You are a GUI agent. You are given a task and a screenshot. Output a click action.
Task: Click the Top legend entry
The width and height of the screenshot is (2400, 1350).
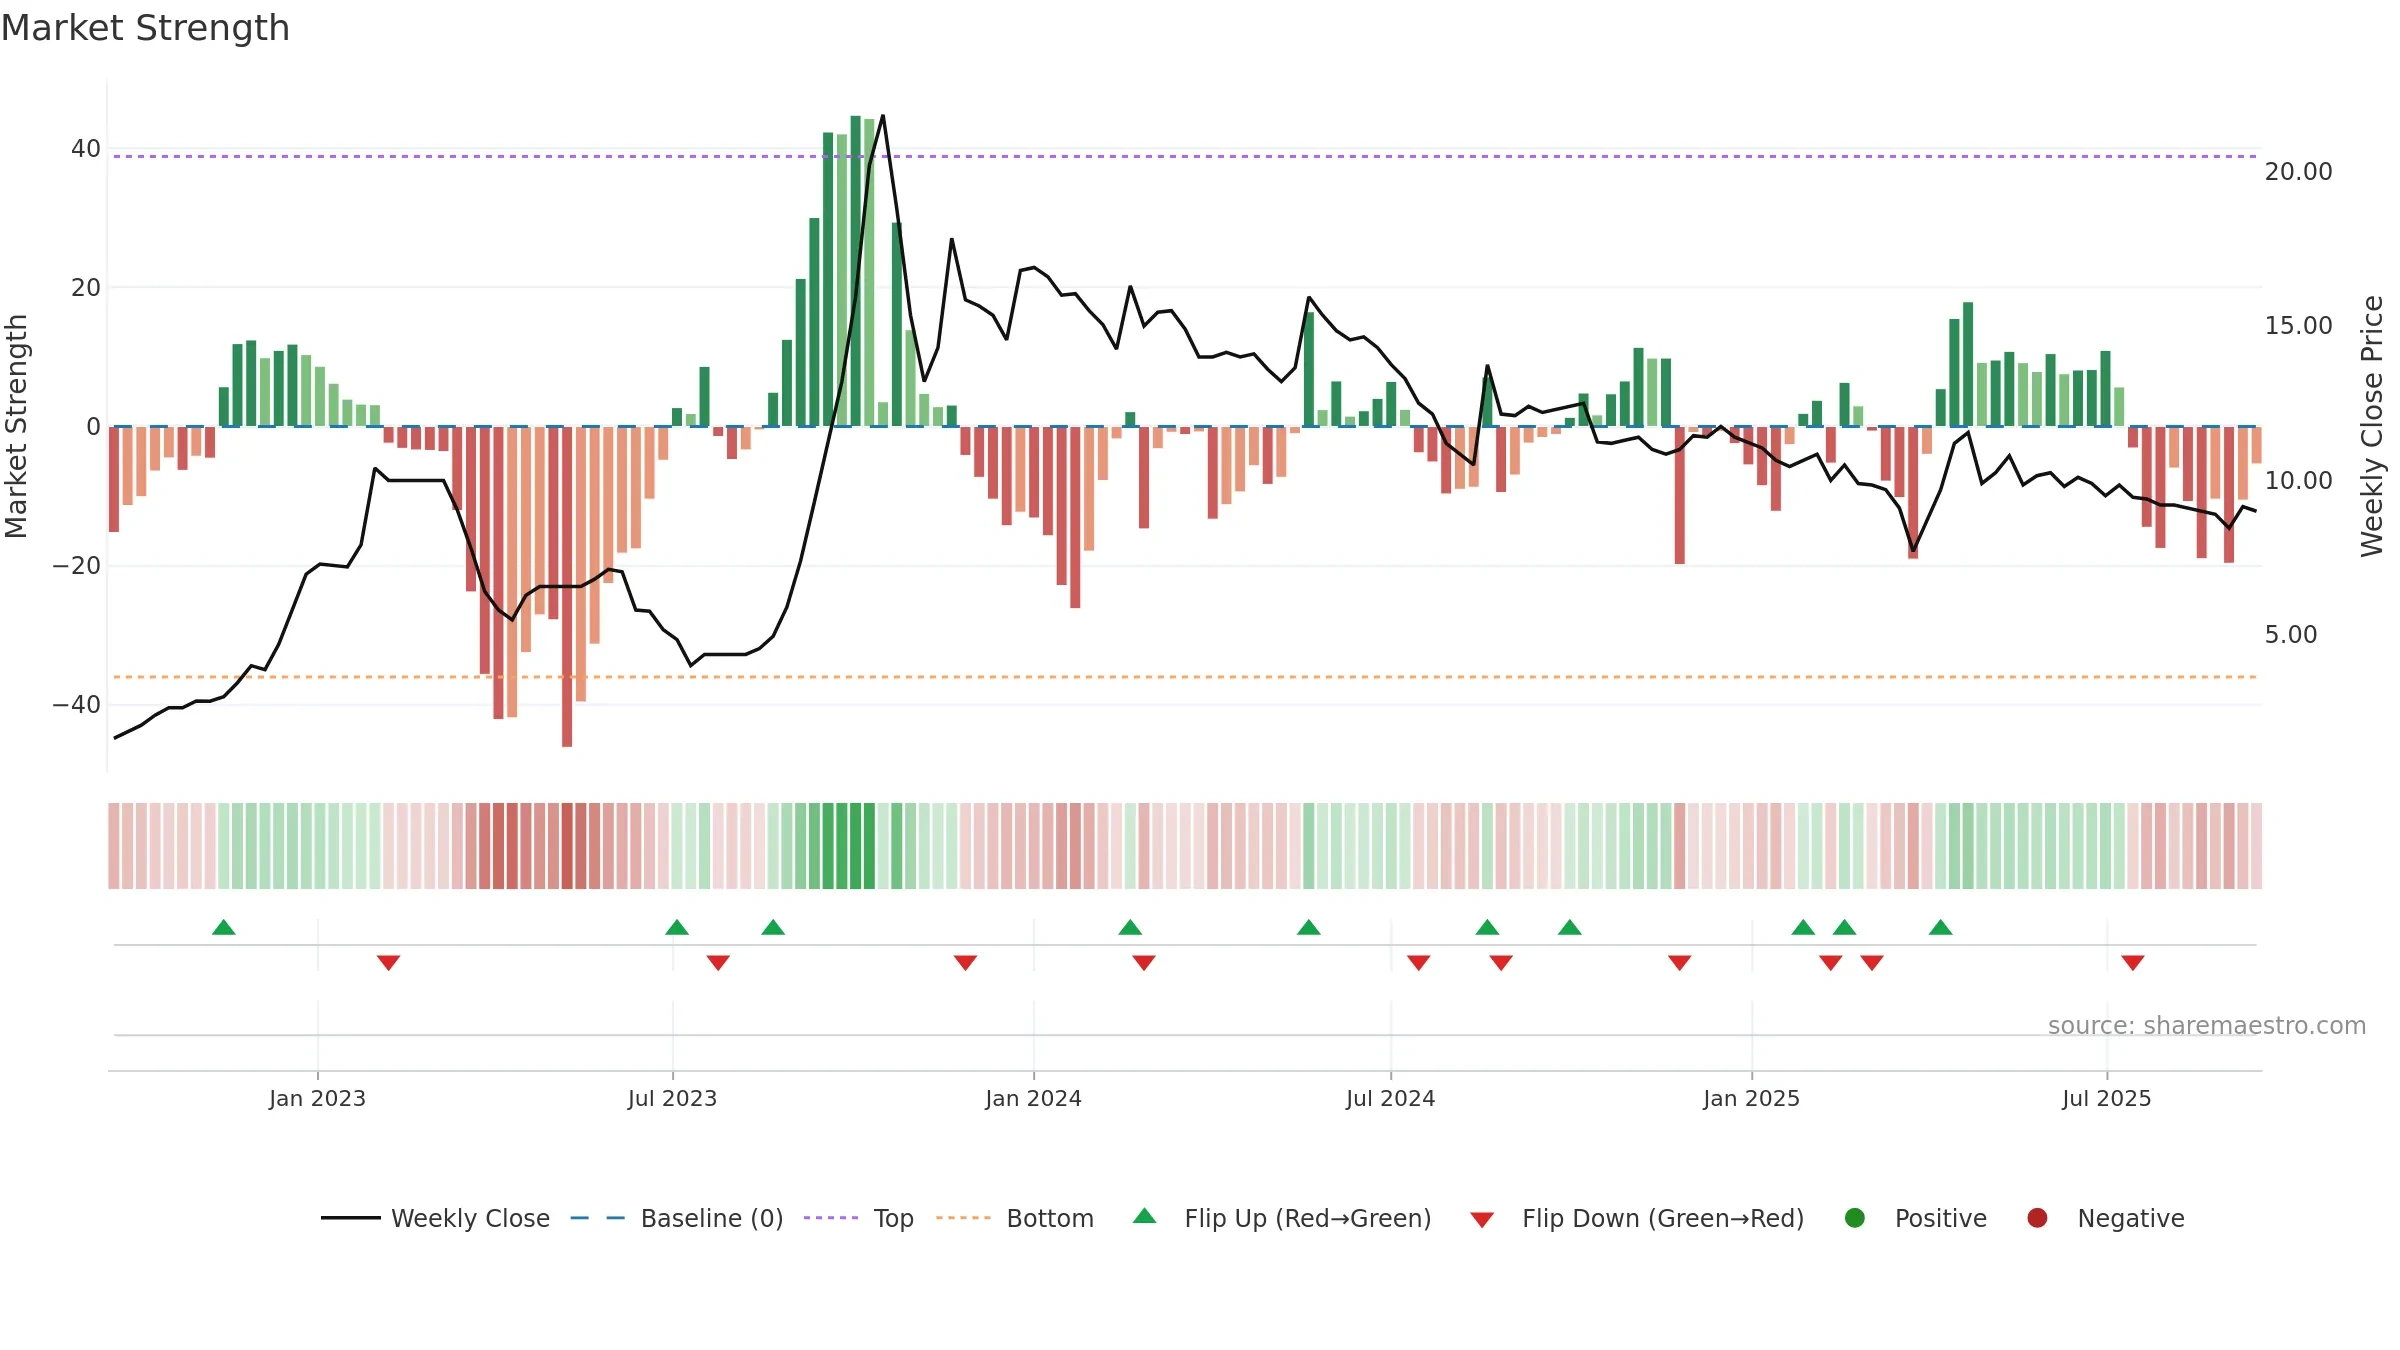click(859, 1218)
